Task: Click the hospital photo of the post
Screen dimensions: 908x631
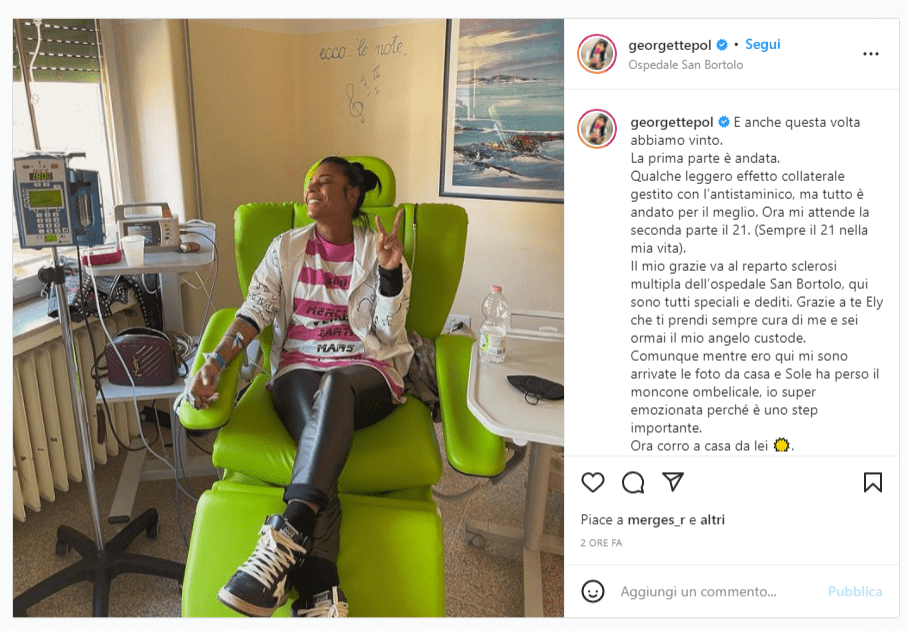Action: click(x=288, y=318)
